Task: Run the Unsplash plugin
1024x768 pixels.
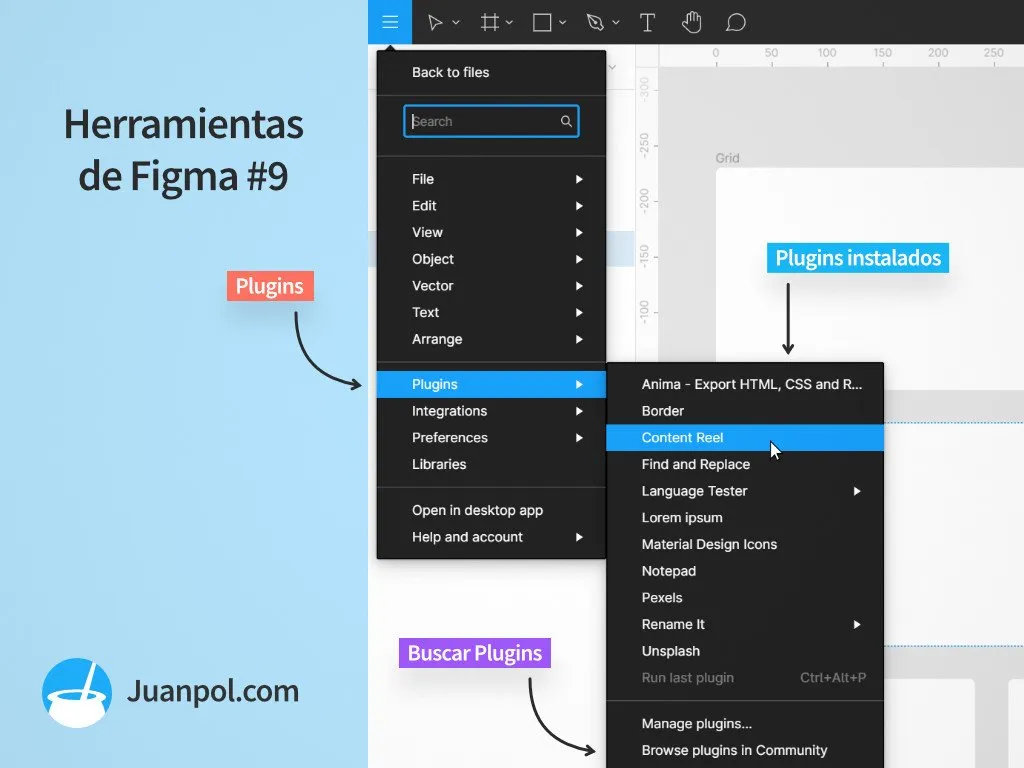Action: (745, 652)
